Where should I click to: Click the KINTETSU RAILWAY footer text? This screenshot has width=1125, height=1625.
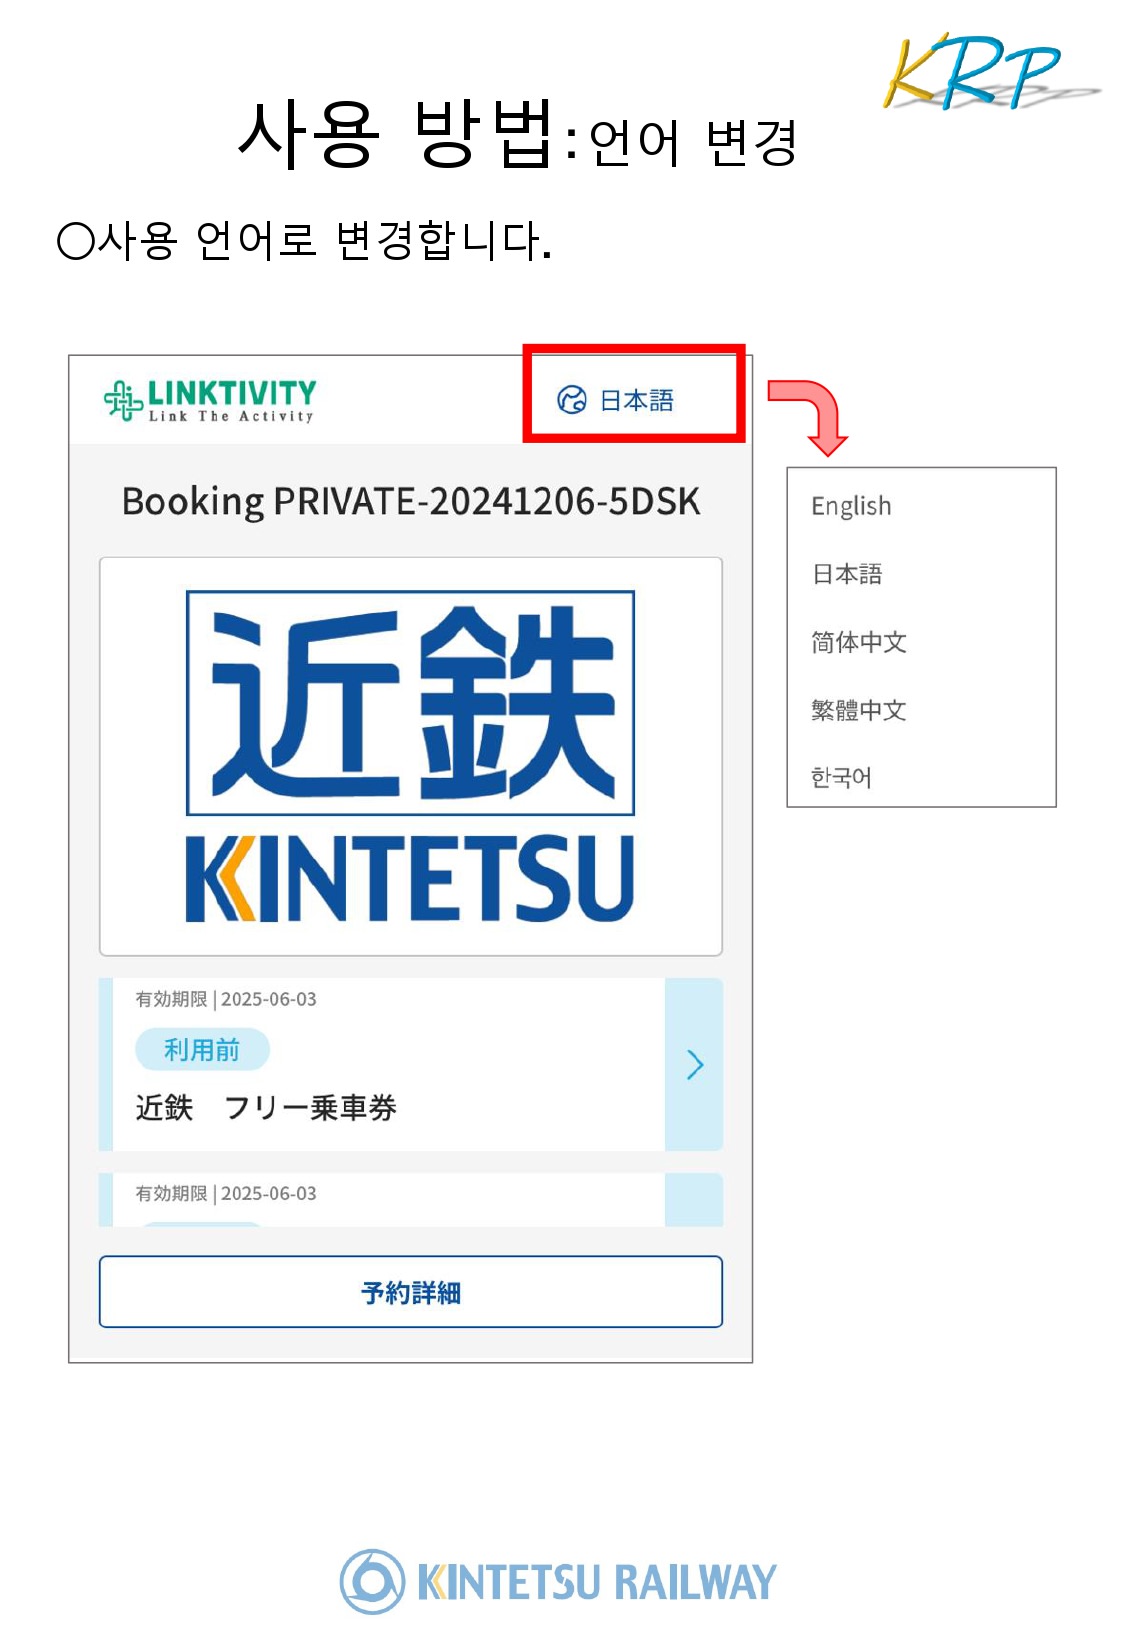(596, 1582)
